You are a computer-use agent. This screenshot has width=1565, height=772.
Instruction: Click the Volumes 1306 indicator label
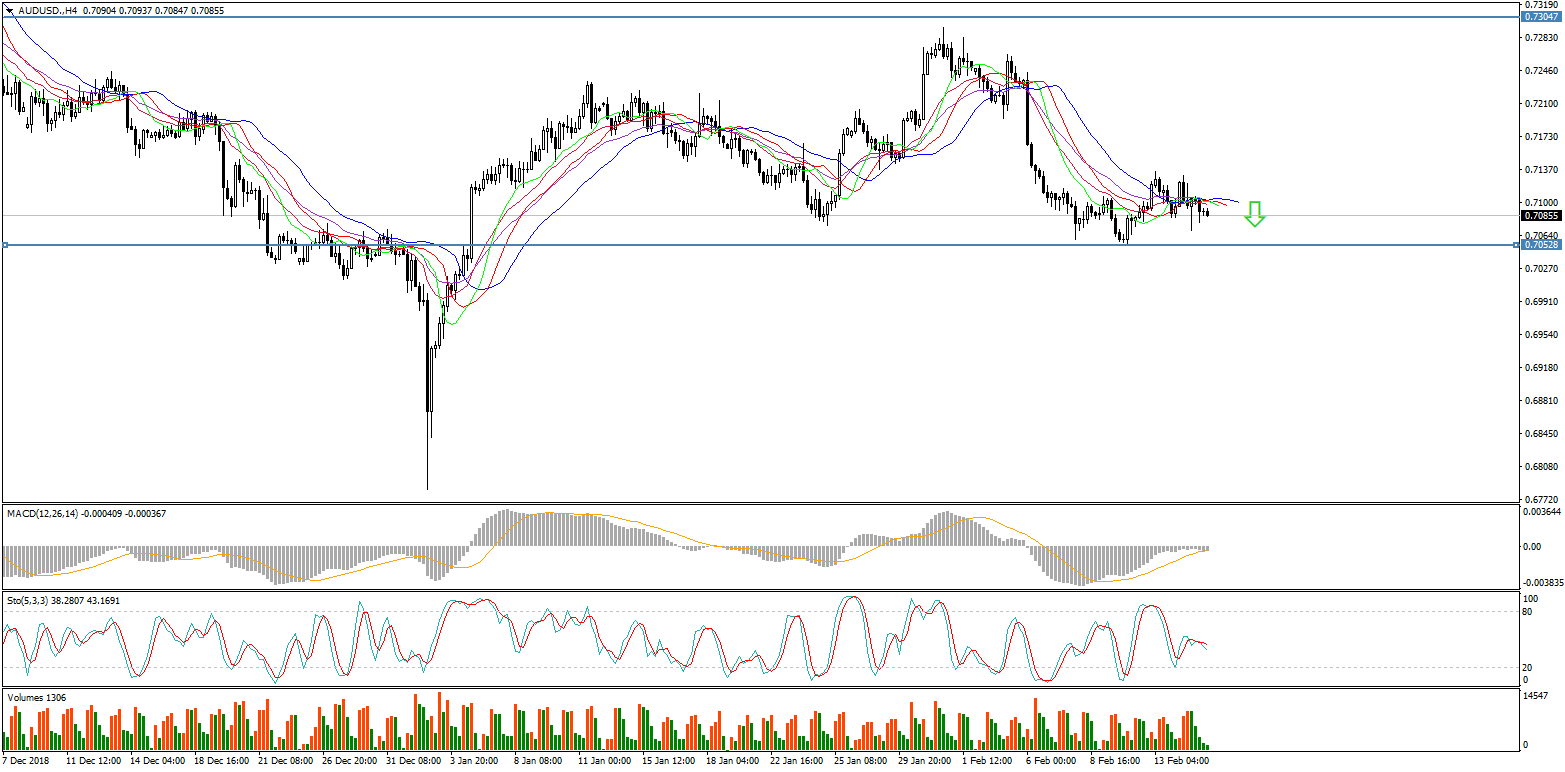[35, 696]
